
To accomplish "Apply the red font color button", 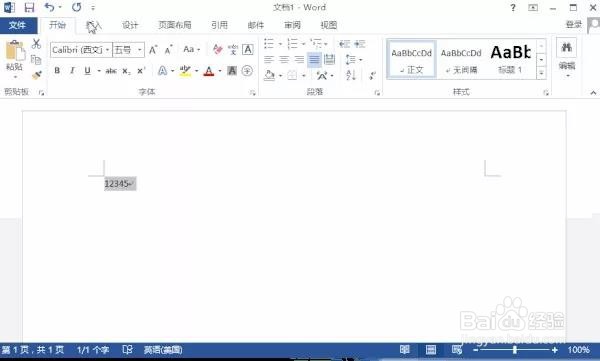I will click(x=209, y=71).
